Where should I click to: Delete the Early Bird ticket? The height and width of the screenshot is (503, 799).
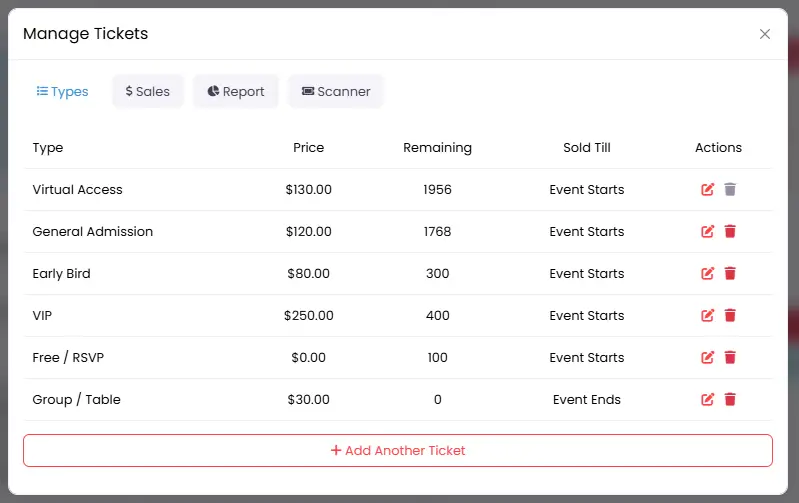pos(730,273)
